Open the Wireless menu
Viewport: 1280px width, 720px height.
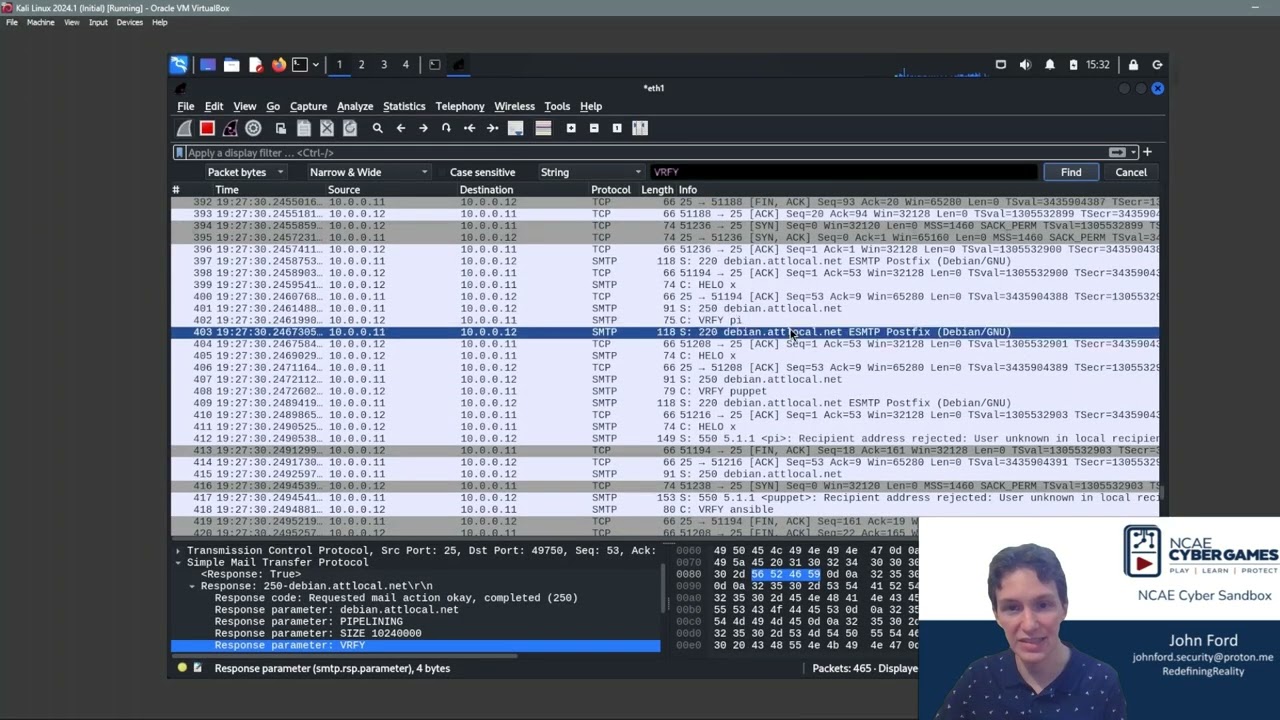point(514,106)
